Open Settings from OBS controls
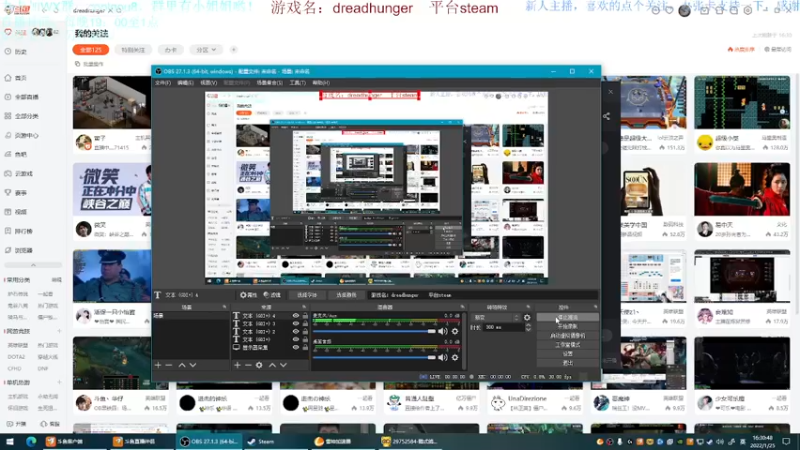This screenshot has height=450, width=800. pyautogui.click(x=567, y=354)
